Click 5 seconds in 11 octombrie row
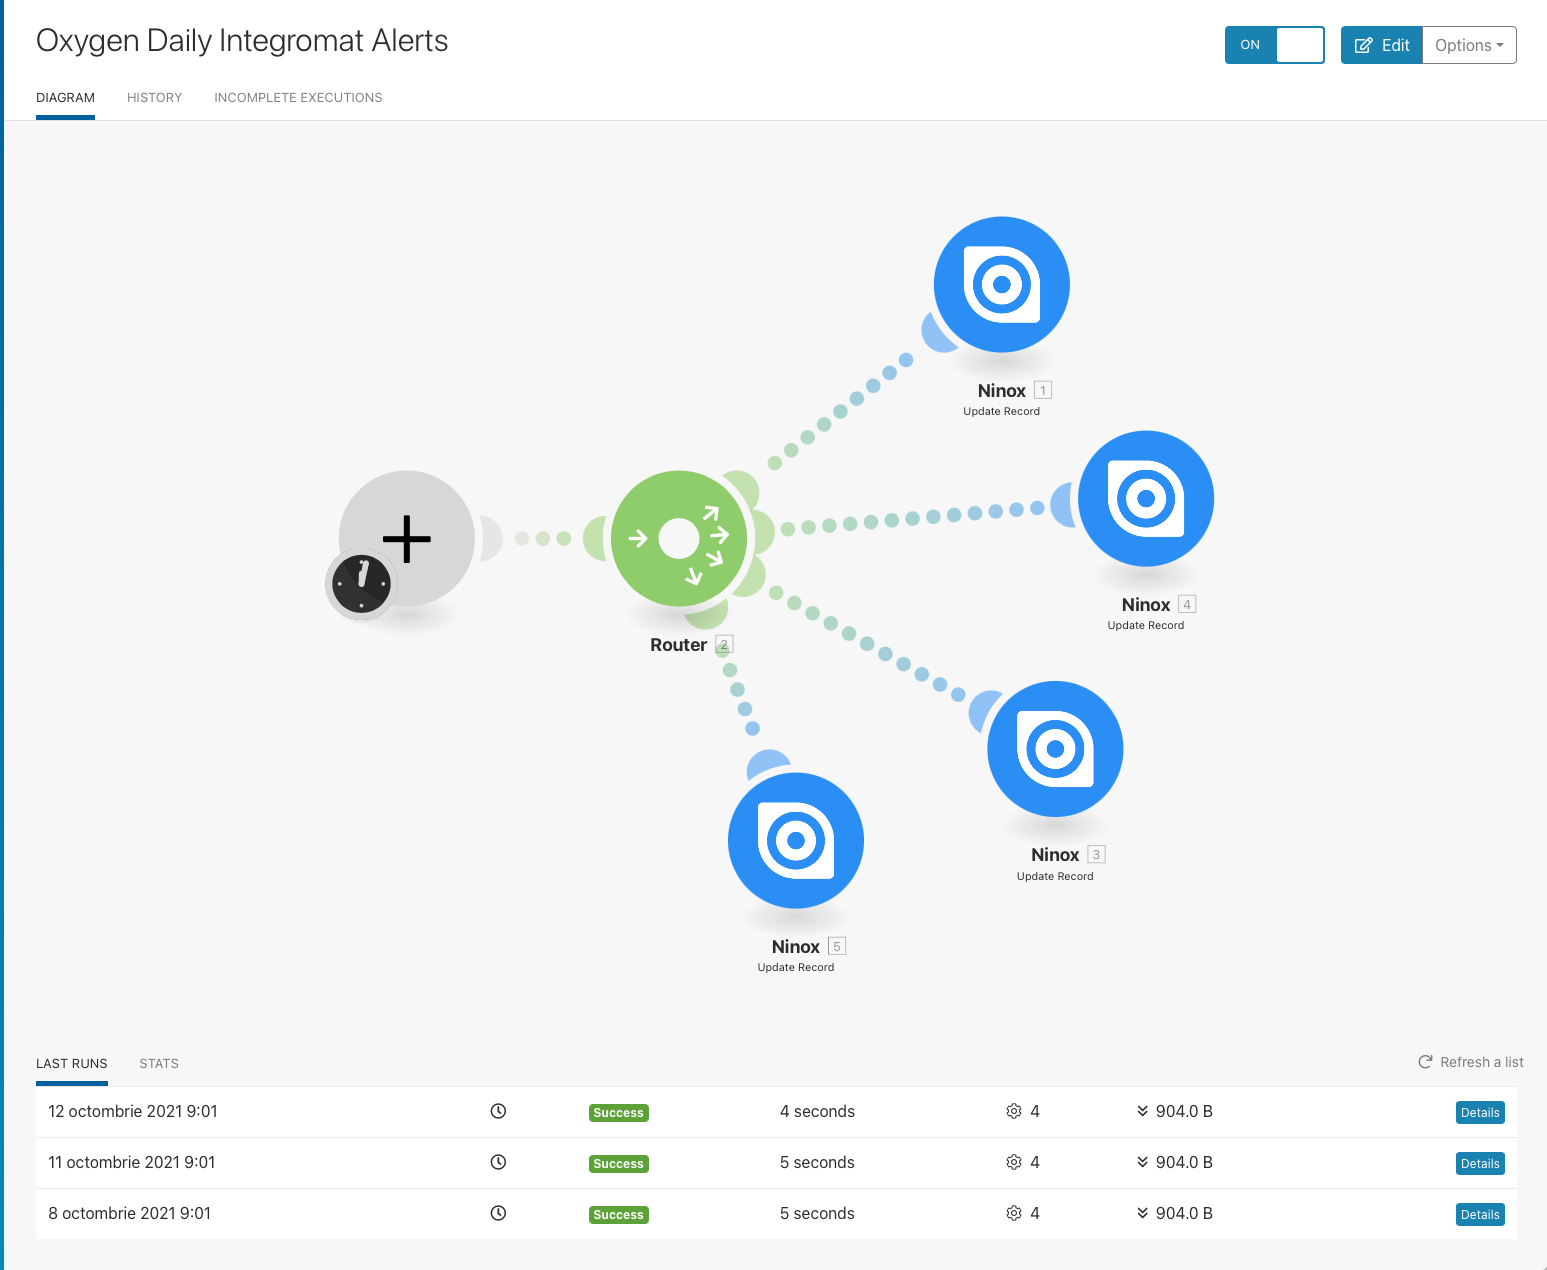The width and height of the screenshot is (1547, 1270). [817, 1162]
